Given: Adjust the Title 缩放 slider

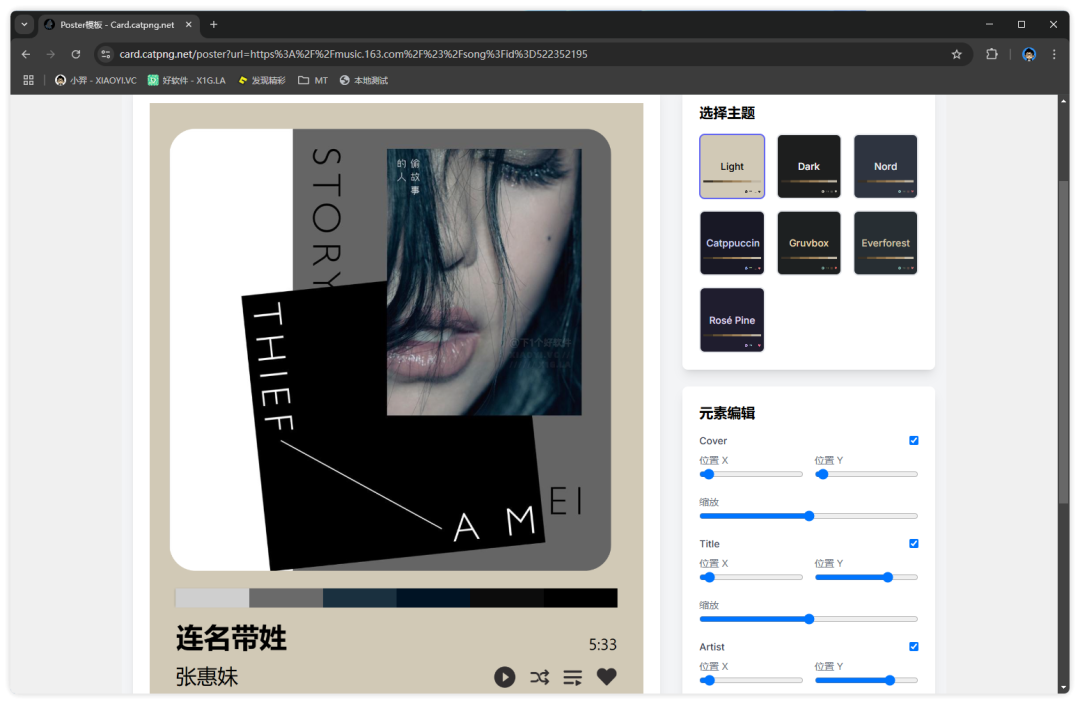Looking at the screenshot, I should coord(809,619).
